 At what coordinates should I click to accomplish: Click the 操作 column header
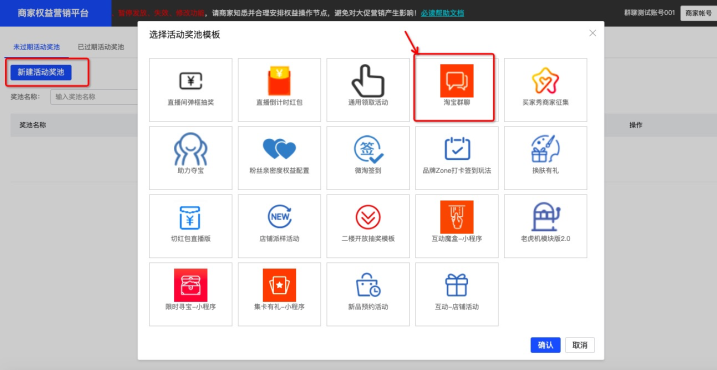click(636, 125)
